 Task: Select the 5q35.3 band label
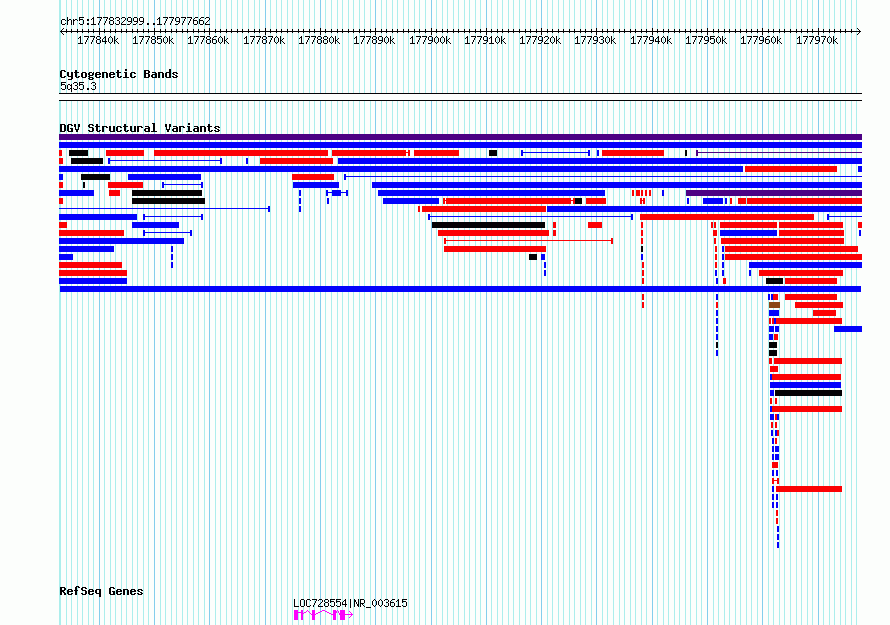pos(78,86)
